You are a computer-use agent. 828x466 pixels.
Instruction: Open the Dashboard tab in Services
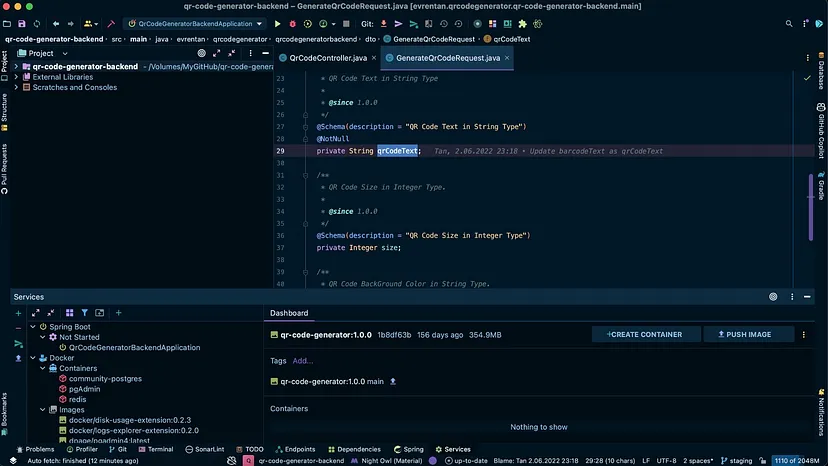(x=289, y=313)
